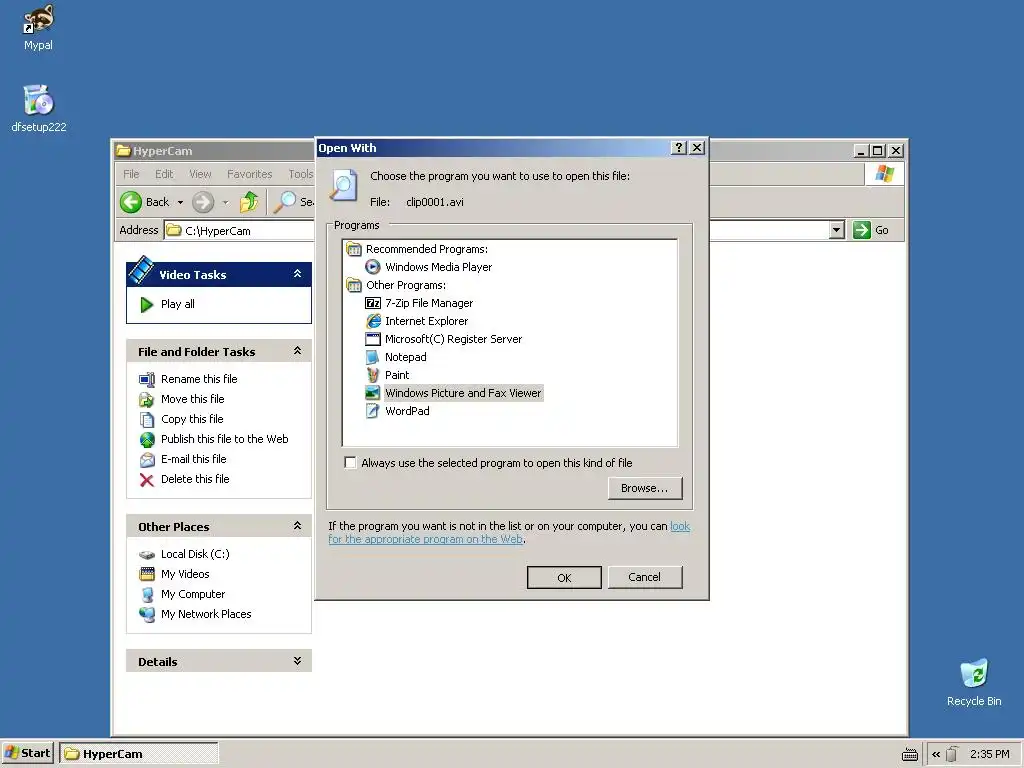Image resolution: width=1024 pixels, height=768 pixels.
Task: Click the Other Programs group header
Action: (406, 285)
